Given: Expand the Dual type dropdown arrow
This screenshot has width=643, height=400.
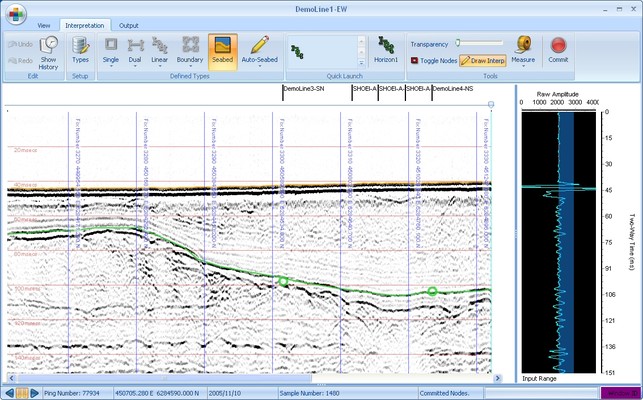Looking at the screenshot, I should point(136,67).
